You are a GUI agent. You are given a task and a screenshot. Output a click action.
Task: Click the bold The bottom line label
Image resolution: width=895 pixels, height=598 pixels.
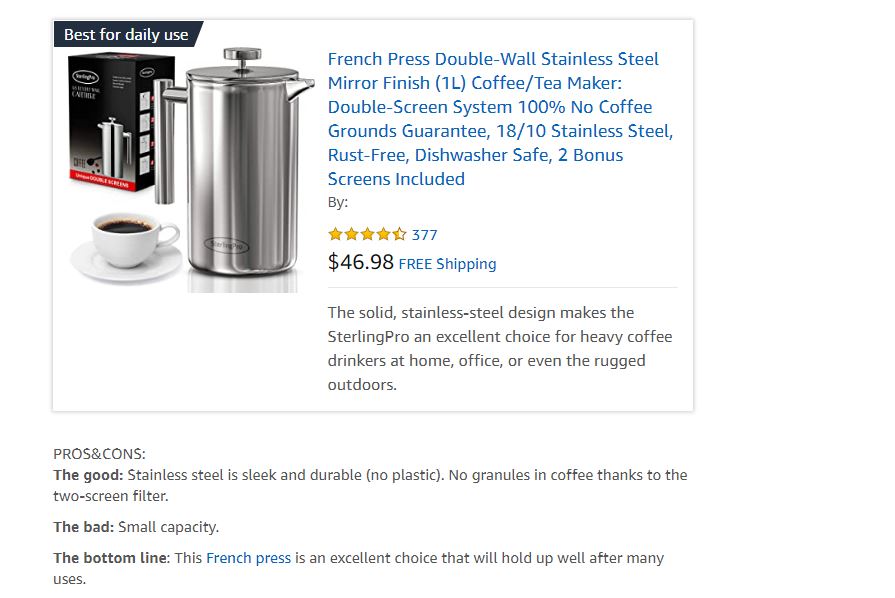coord(110,558)
